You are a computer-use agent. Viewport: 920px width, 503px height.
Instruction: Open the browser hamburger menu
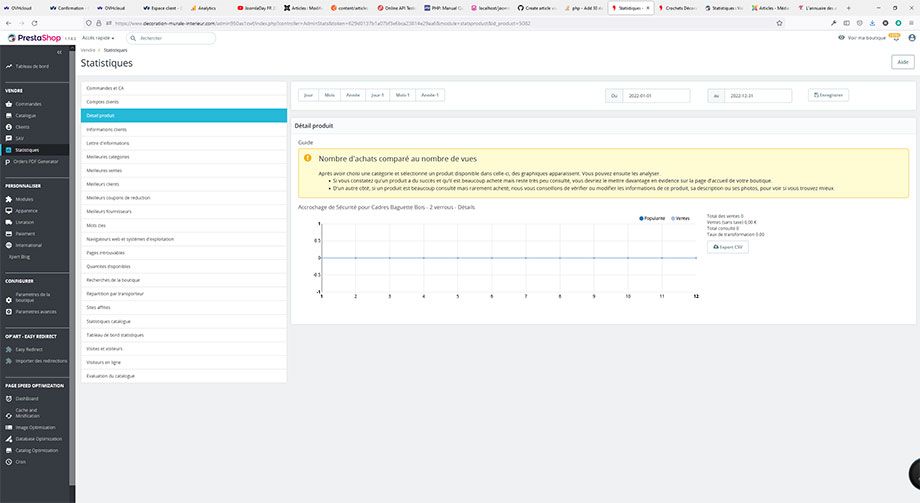911,23
